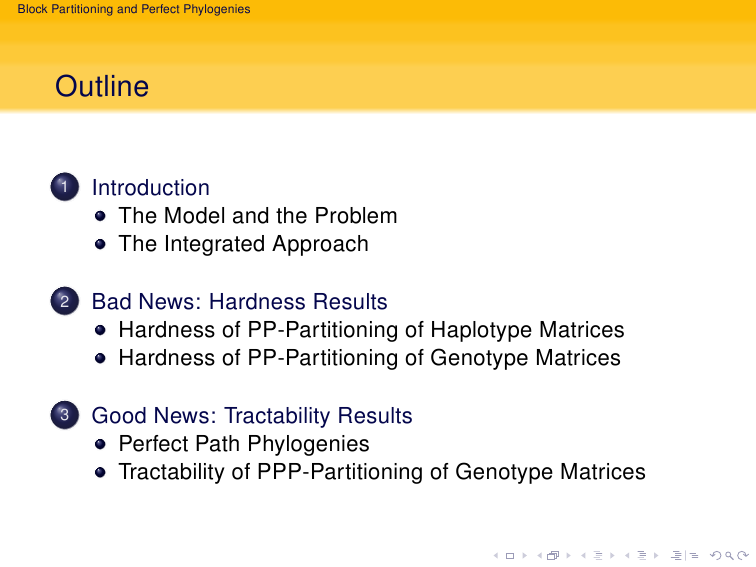
Task: Jump to previous section arrow
Action: (627, 556)
